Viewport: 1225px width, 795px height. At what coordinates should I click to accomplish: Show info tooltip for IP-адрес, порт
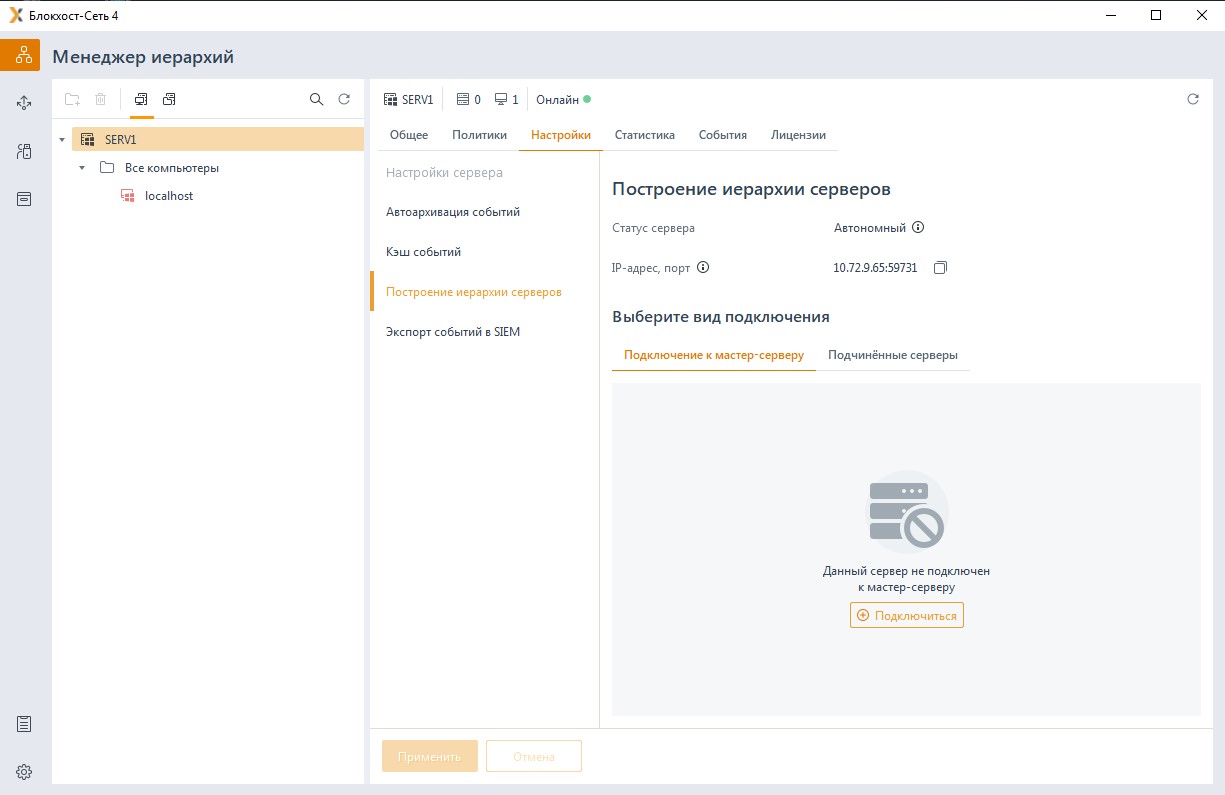pos(703,267)
